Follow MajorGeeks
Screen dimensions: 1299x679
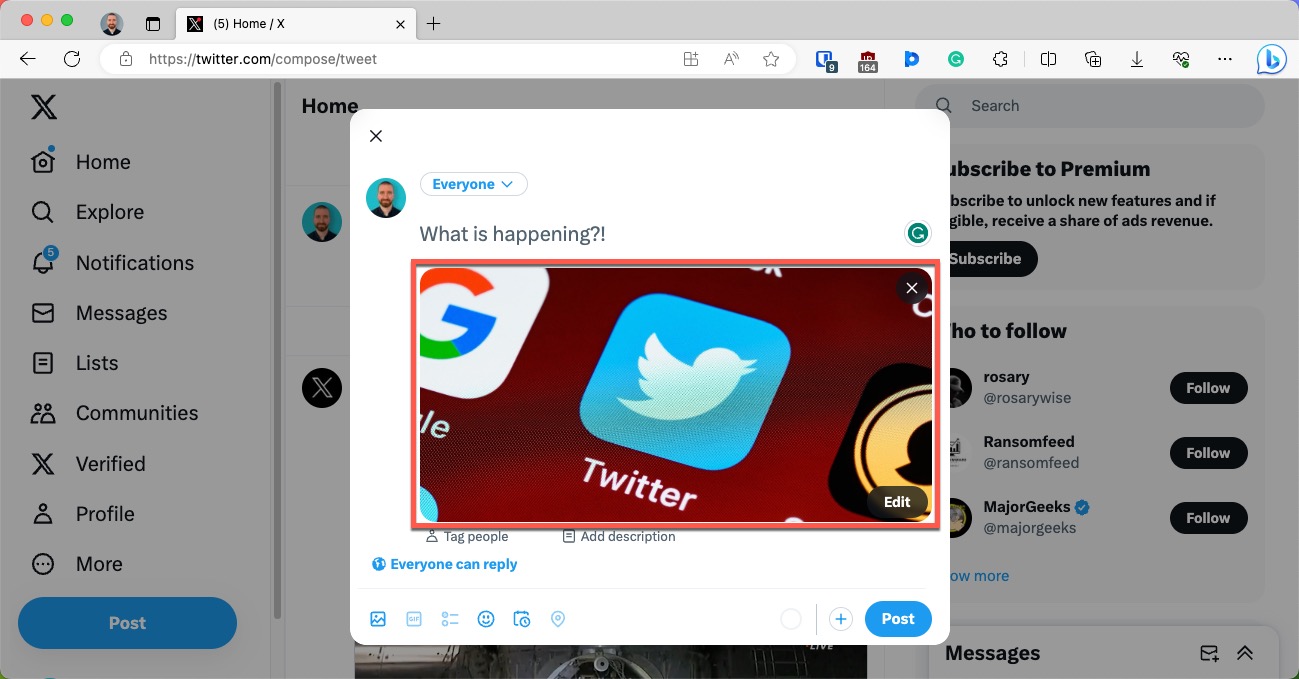point(1208,518)
